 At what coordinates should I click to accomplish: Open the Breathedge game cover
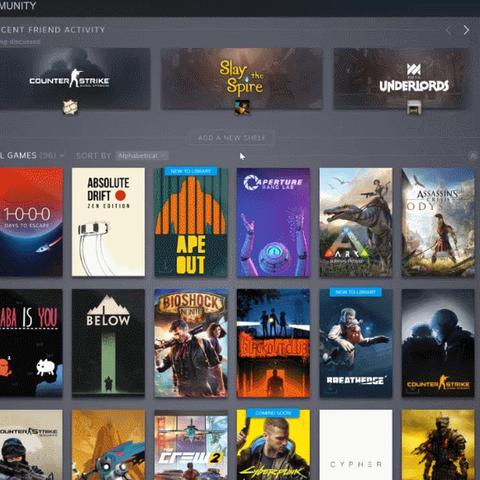(x=356, y=343)
